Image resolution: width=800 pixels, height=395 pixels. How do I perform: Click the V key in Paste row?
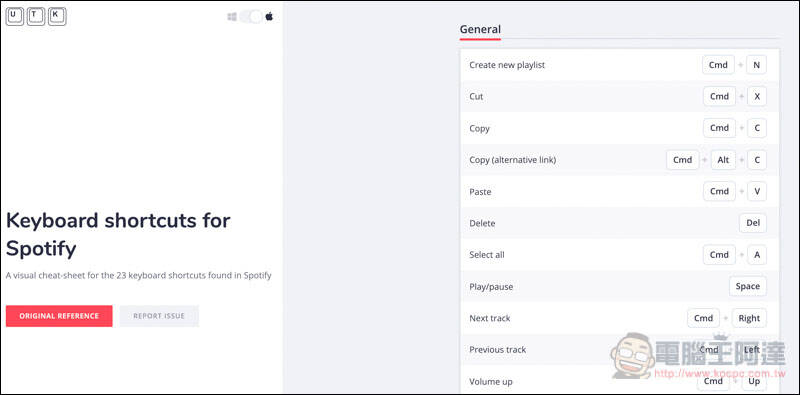(757, 191)
